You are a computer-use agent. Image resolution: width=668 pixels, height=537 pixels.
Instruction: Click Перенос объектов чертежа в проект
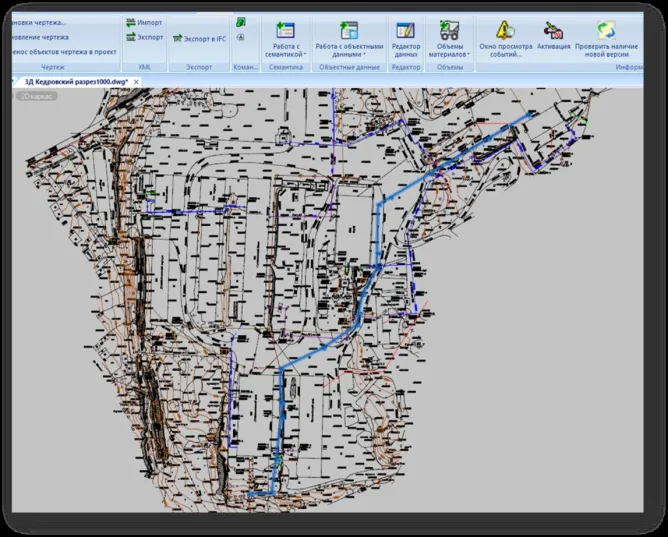60,51
